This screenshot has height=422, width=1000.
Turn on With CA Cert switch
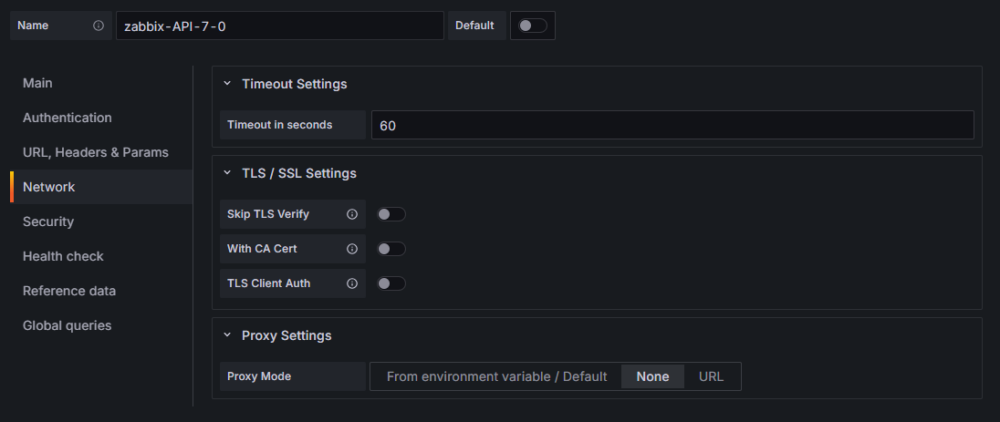coord(391,249)
